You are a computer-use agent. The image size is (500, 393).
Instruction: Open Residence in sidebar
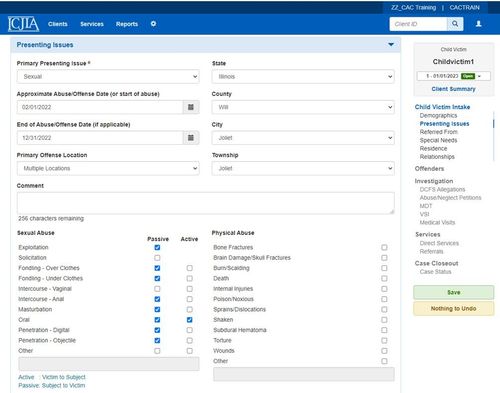[x=433, y=148]
